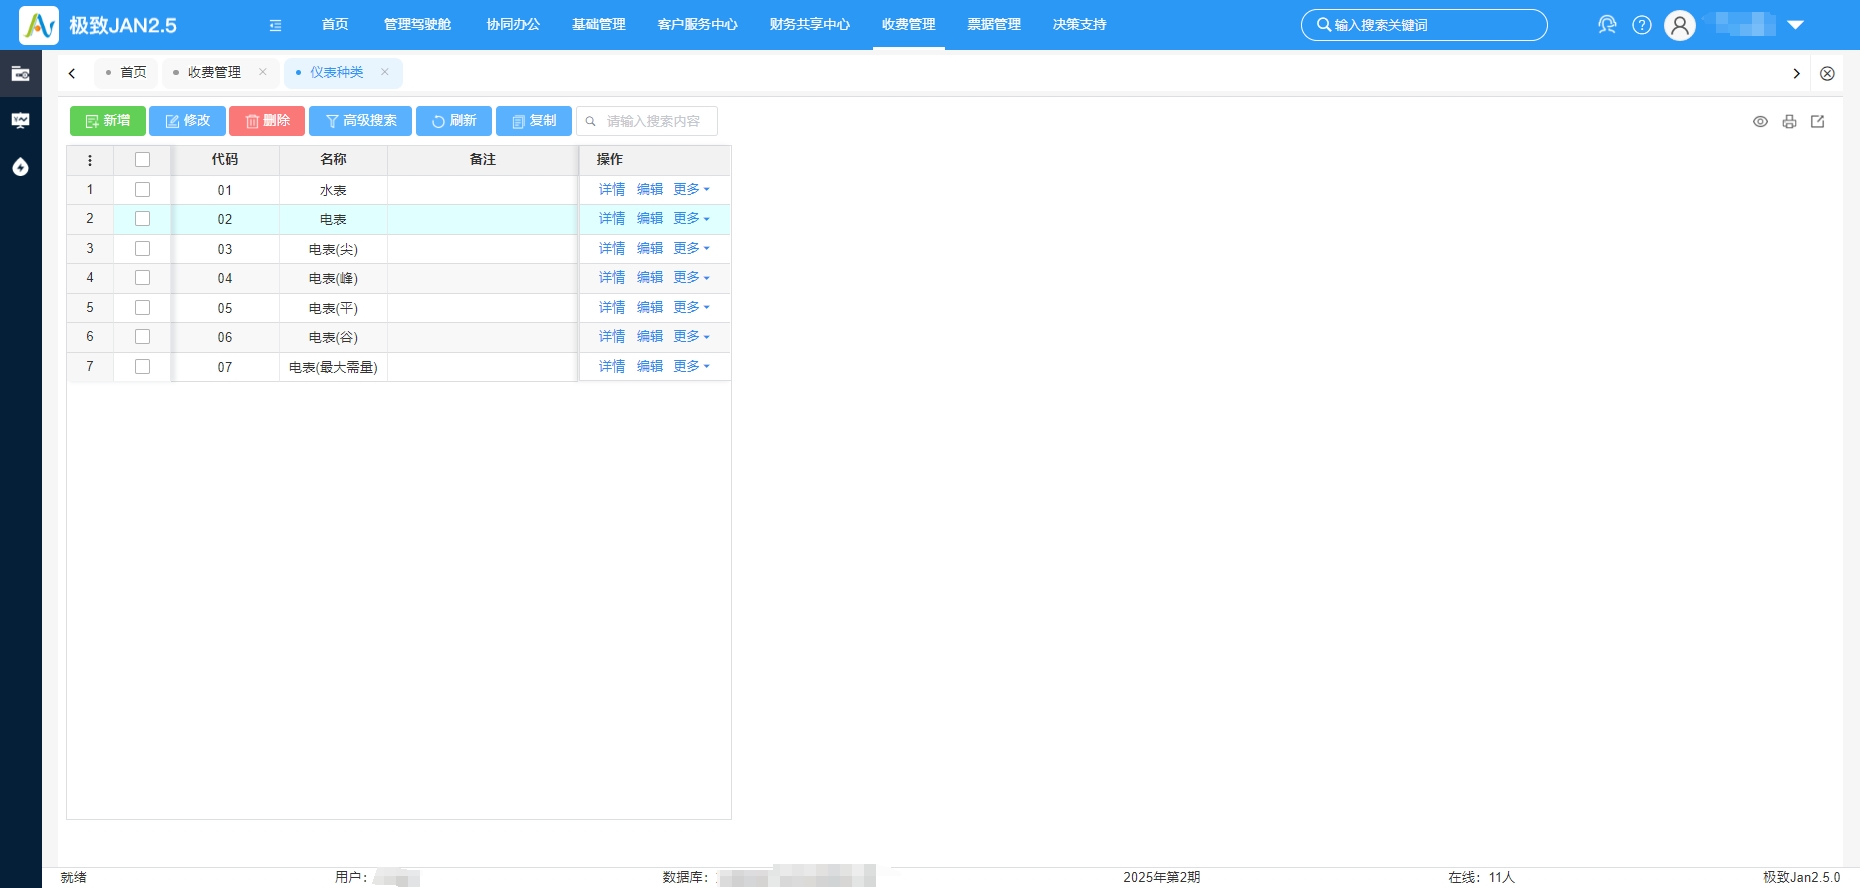Click the print icon

click(1789, 122)
